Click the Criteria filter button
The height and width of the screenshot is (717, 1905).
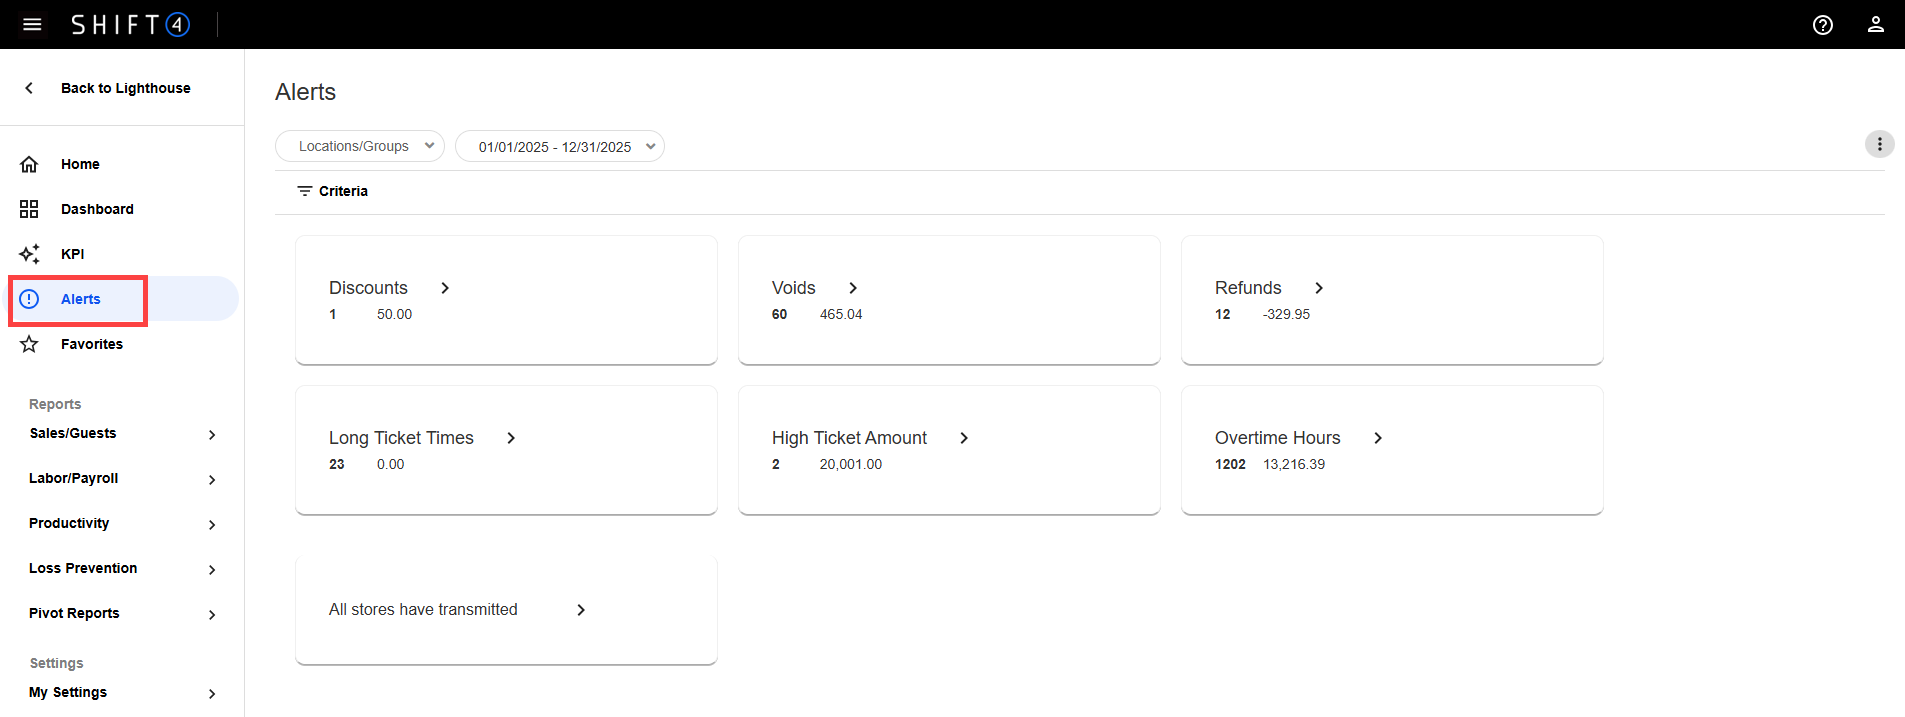pos(333,191)
